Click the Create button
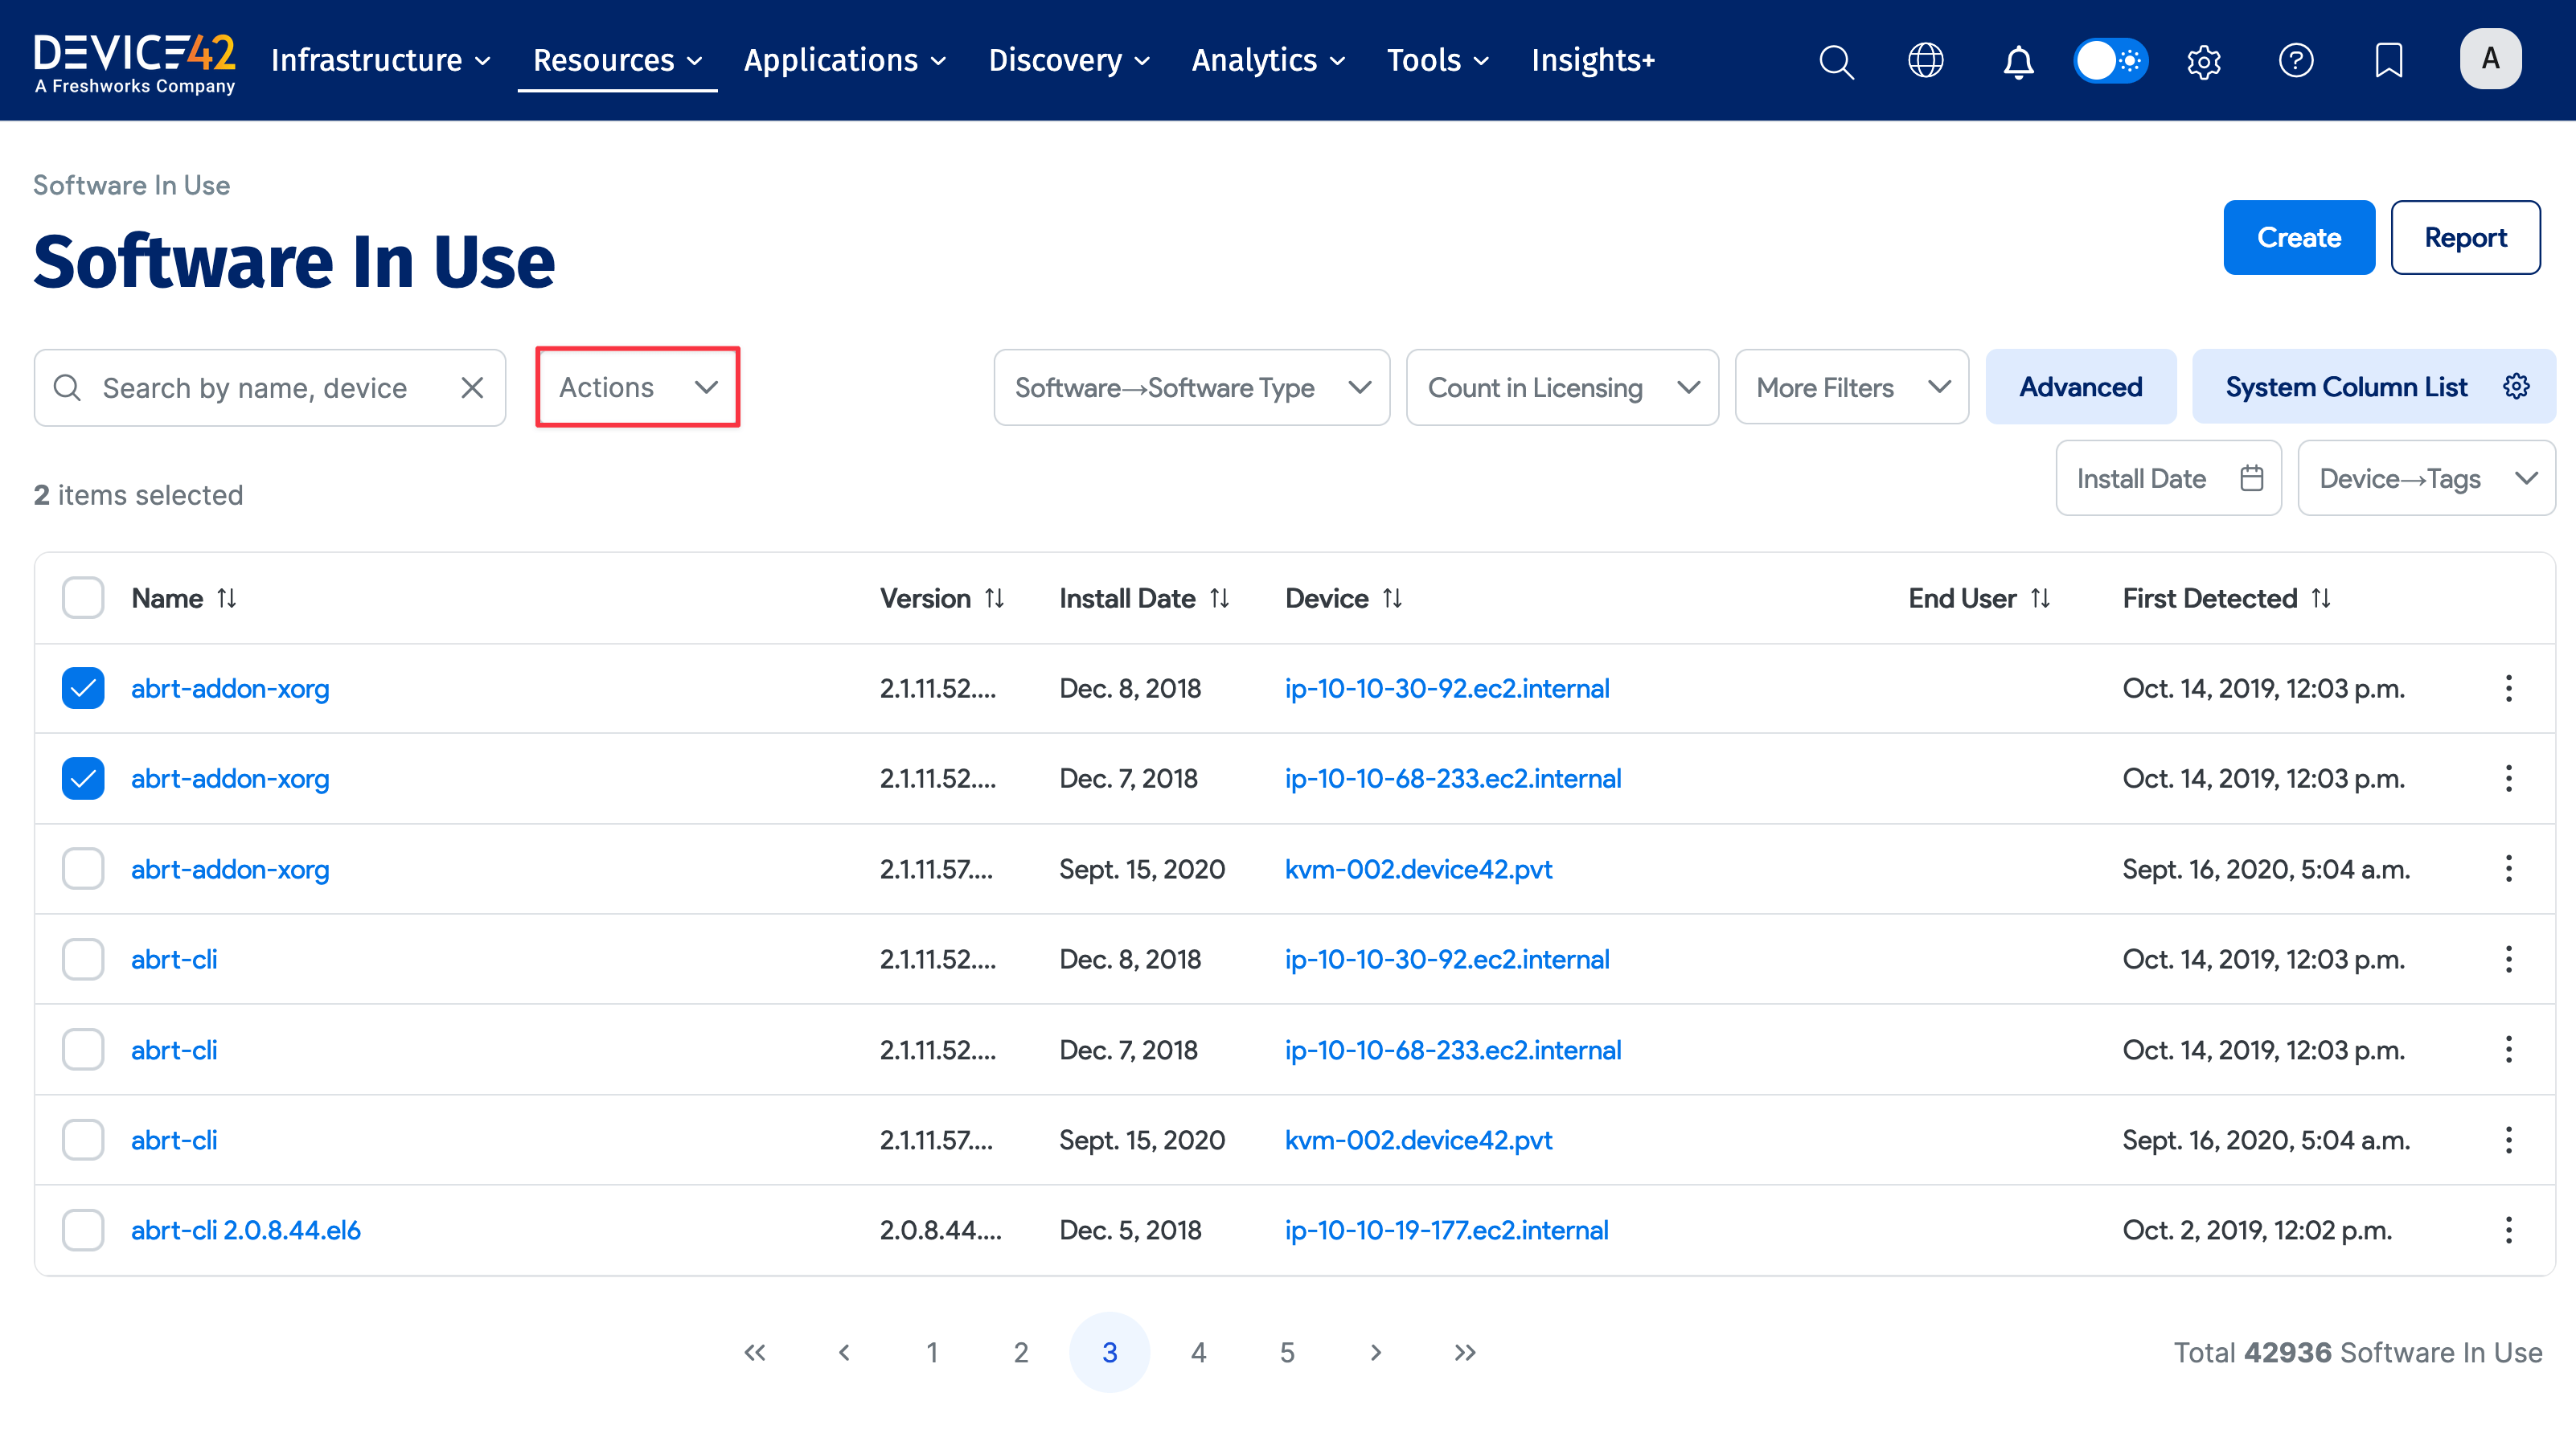This screenshot has height=1450, width=2576. [2298, 238]
